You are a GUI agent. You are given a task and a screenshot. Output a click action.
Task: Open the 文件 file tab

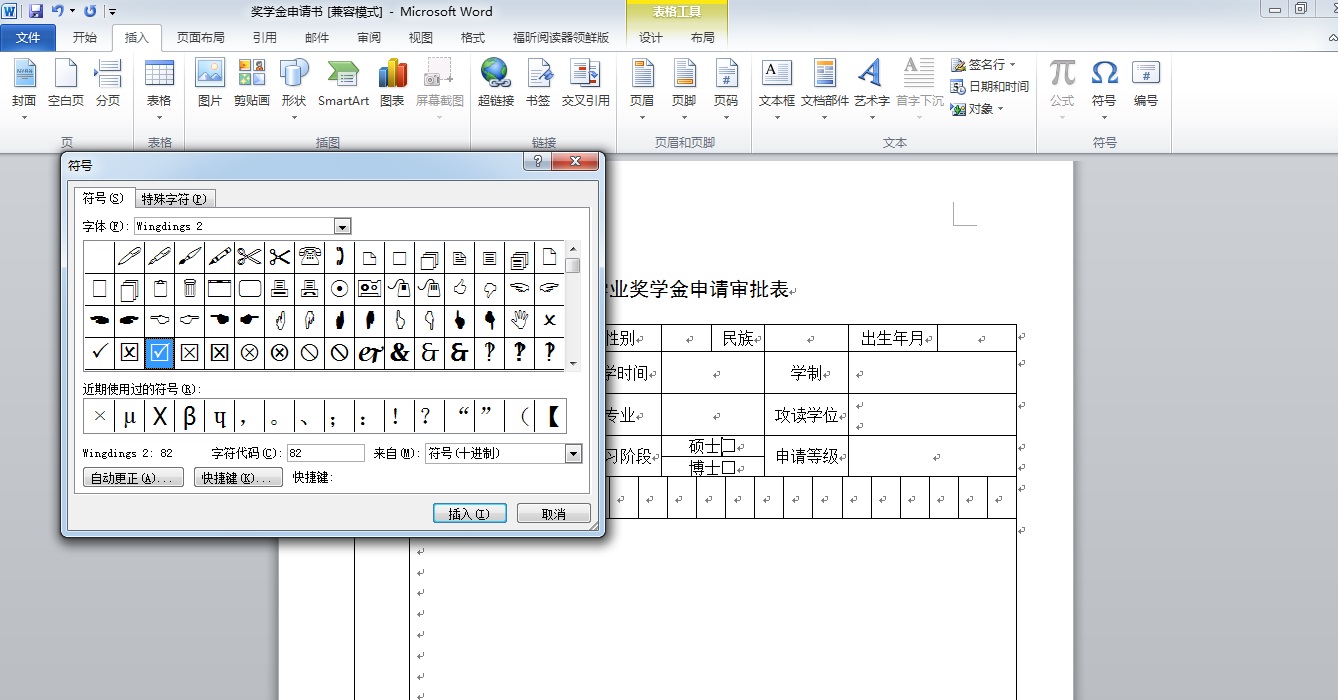pyautogui.click(x=28, y=37)
